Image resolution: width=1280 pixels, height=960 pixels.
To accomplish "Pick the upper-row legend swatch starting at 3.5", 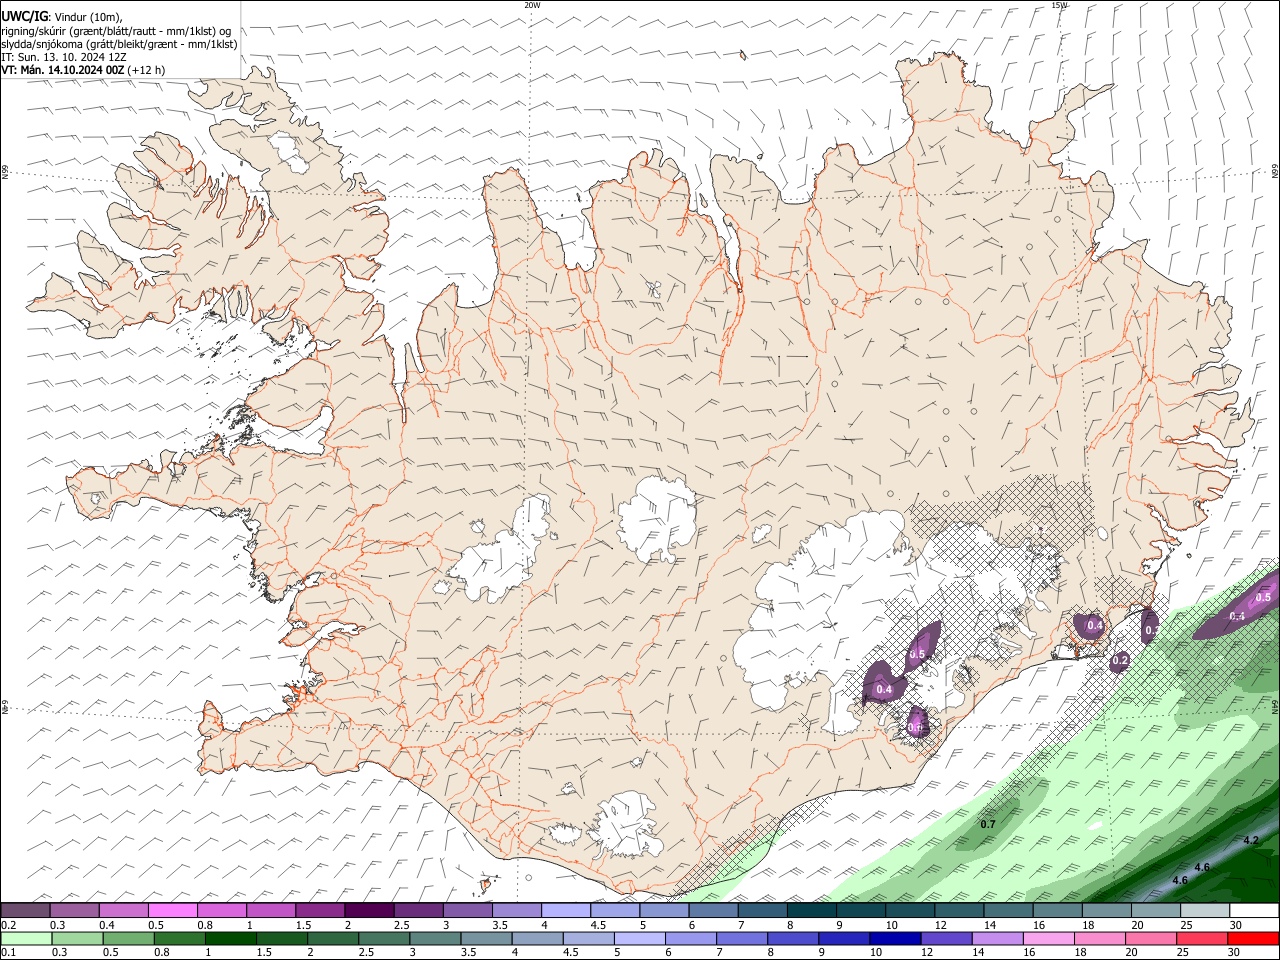I will 516,911.
